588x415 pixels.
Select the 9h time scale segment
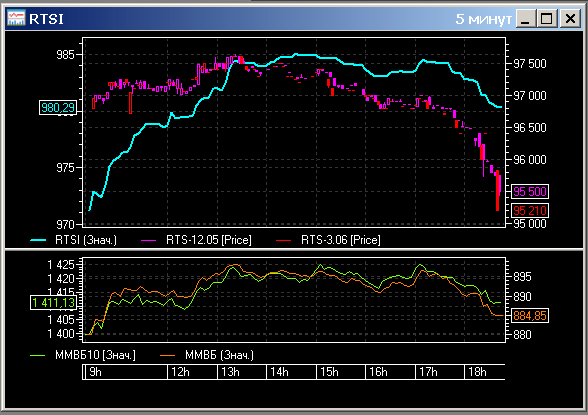[125, 372]
